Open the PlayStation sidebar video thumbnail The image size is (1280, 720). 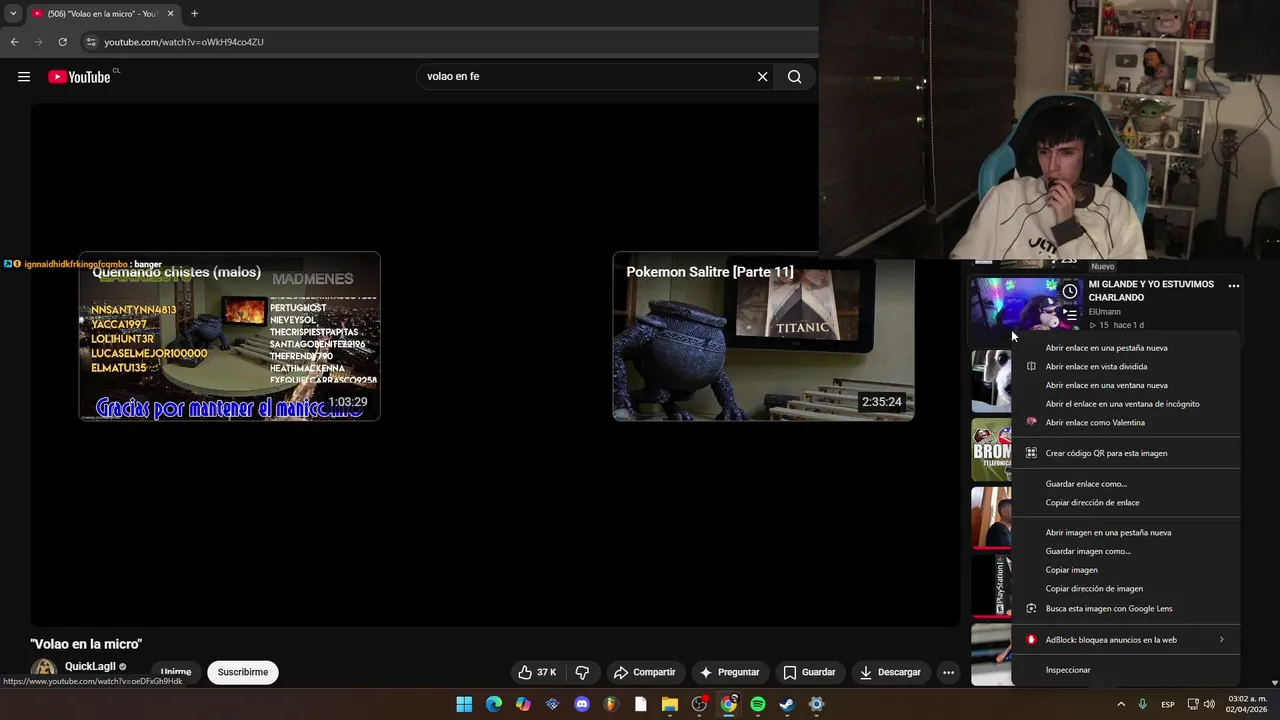tap(991, 587)
